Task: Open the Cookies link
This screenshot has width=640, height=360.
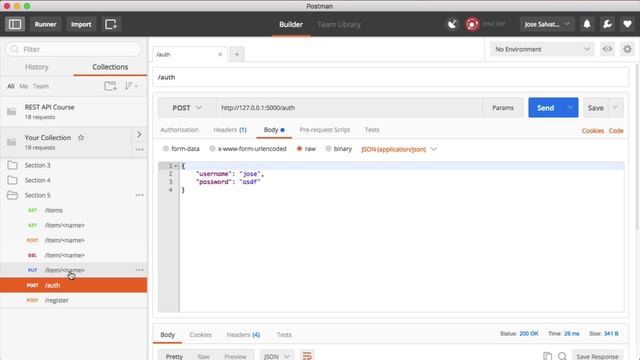Action: pos(593,131)
